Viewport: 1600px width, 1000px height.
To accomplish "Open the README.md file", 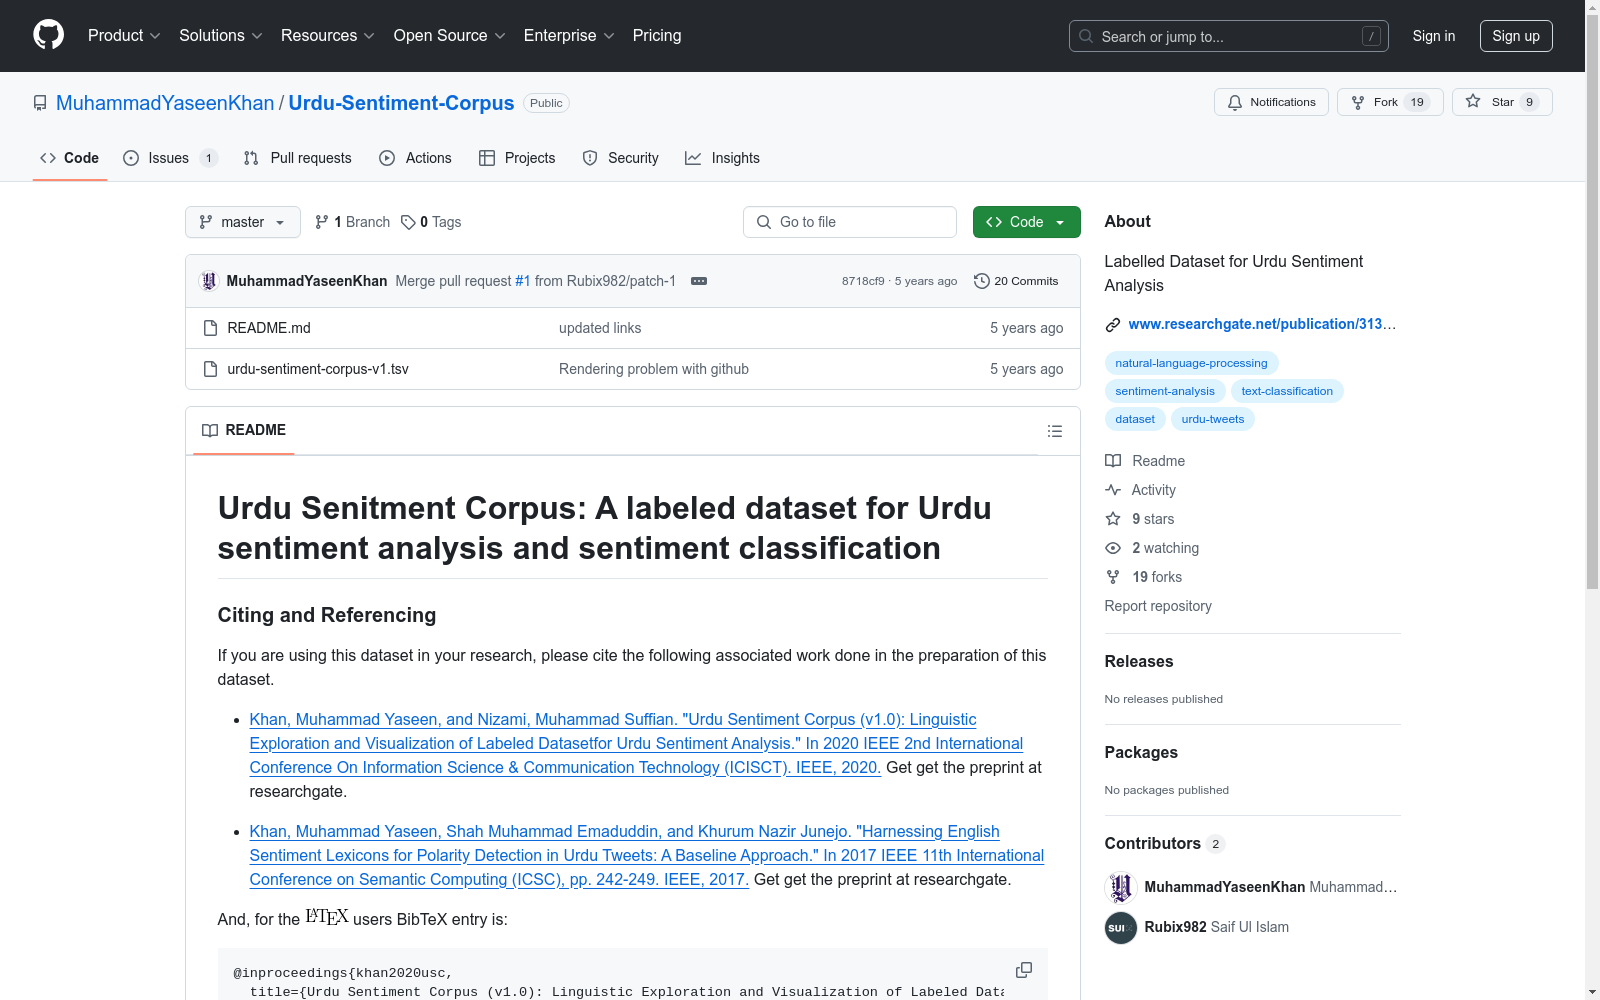I will click(x=269, y=328).
